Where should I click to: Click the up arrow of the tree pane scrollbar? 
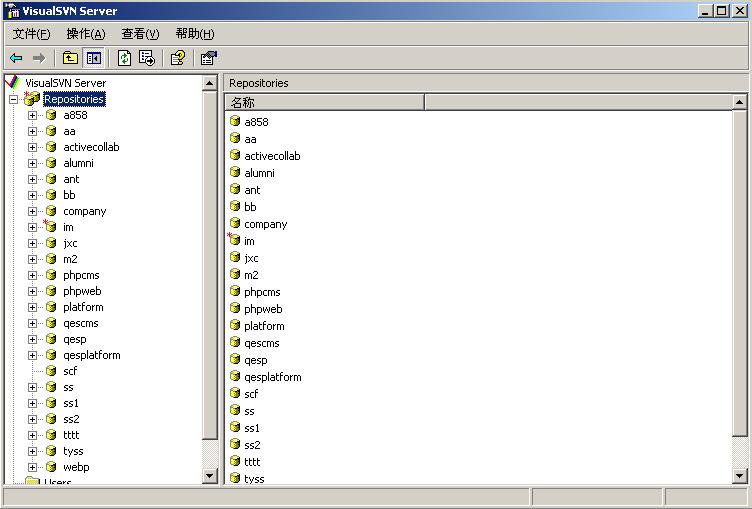click(210, 83)
